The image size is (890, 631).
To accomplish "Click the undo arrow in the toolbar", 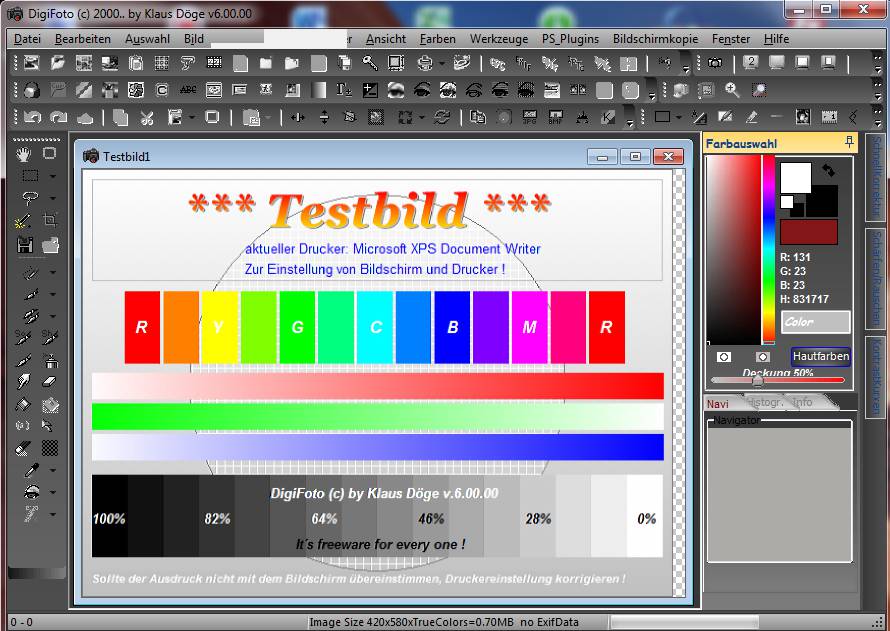I will 32,118.
